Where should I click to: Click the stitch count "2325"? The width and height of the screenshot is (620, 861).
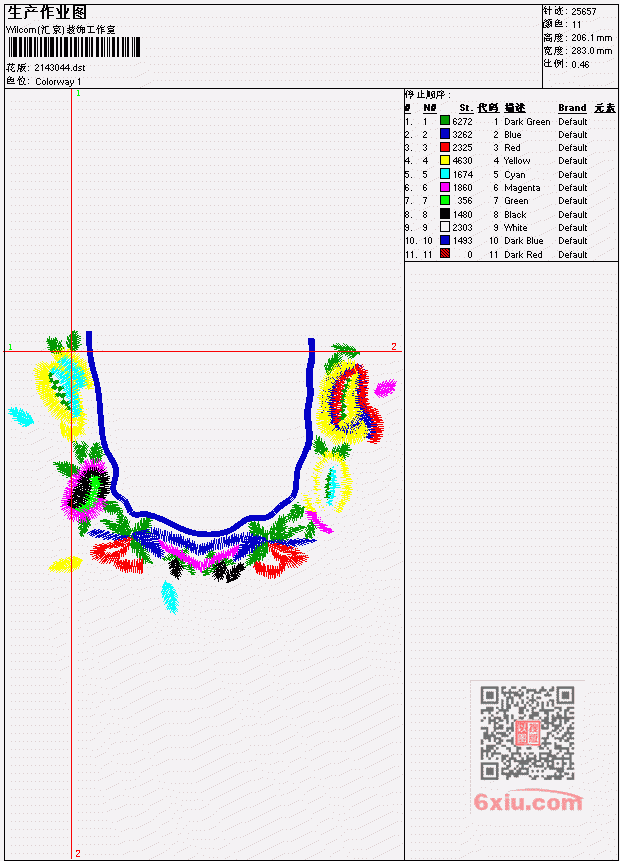tap(462, 148)
